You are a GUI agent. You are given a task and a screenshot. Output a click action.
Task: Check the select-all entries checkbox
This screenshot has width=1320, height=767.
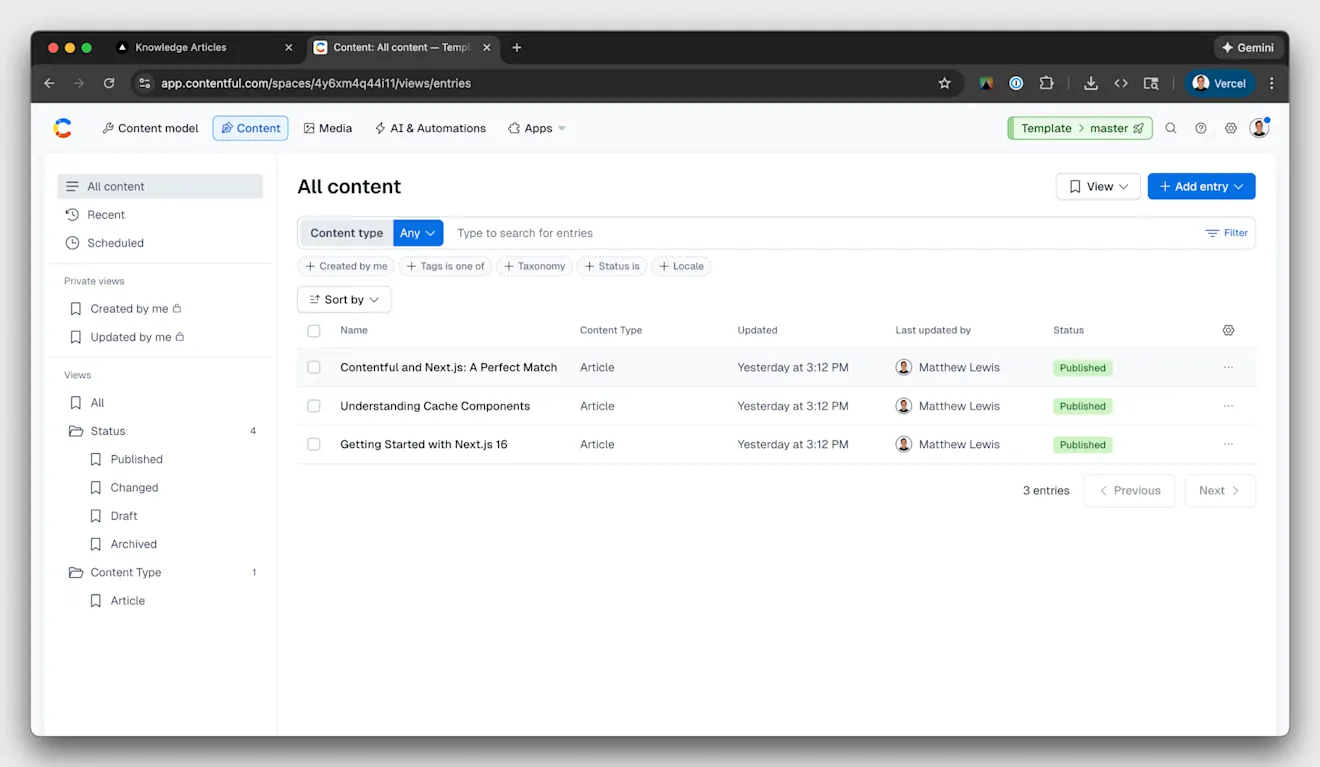click(313, 330)
